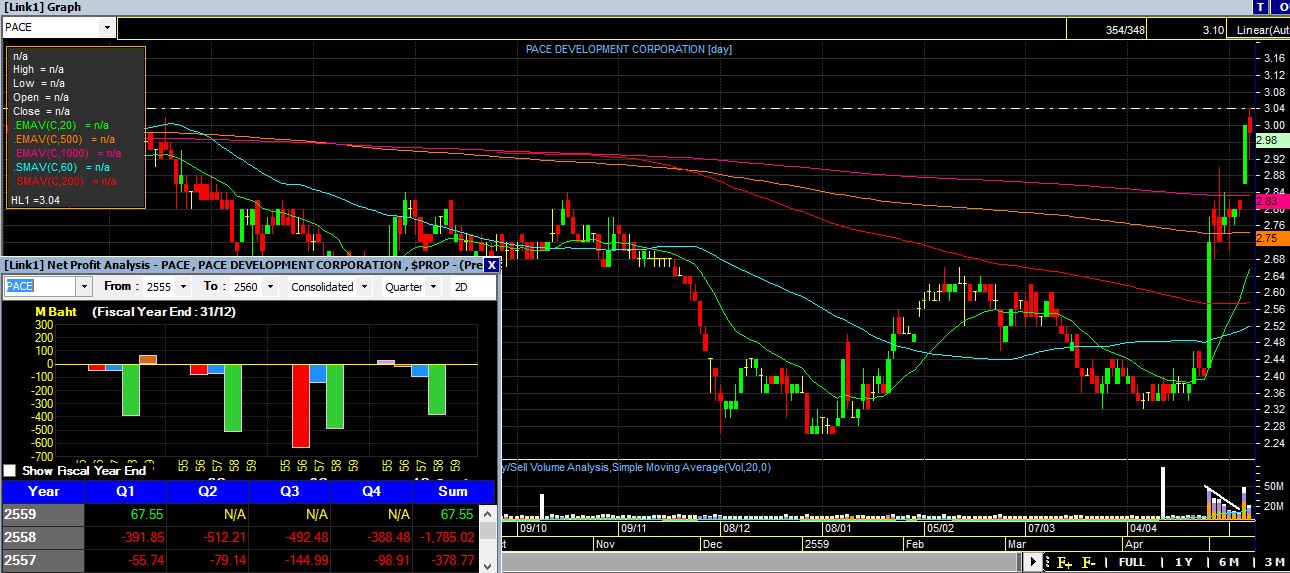
Task: Expand the From year 2555 dropdown
Action: click(182, 287)
